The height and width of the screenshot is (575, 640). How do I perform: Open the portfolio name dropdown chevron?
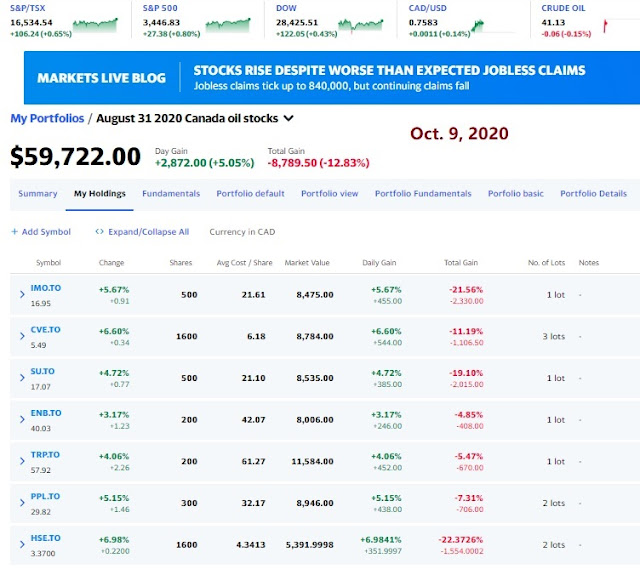point(289,118)
